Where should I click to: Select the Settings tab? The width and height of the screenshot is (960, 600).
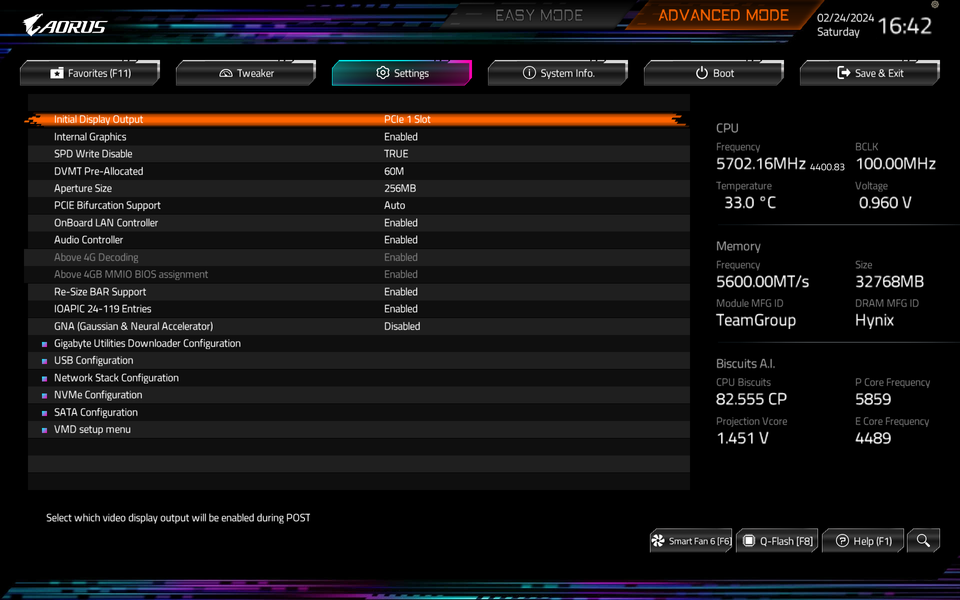pyautogui.click(x=402, y=73)
